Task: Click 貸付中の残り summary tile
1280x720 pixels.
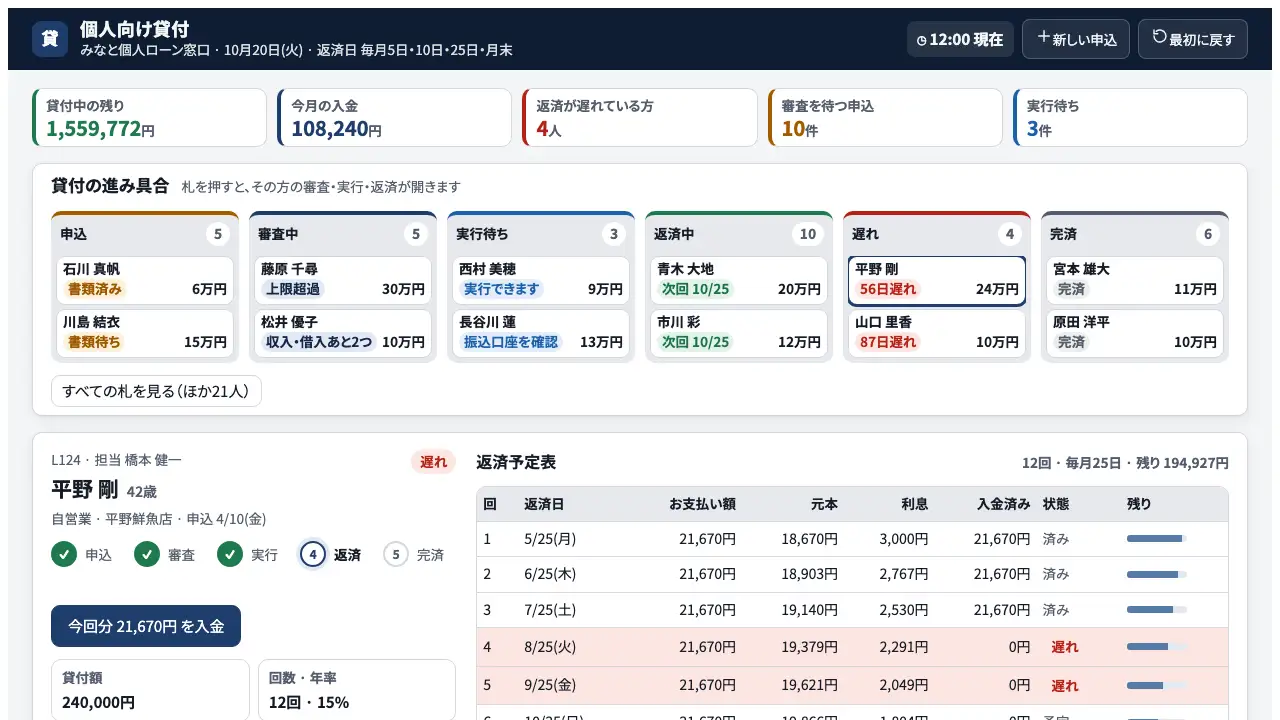Action: pyautogui.click(x=150, y=118)
